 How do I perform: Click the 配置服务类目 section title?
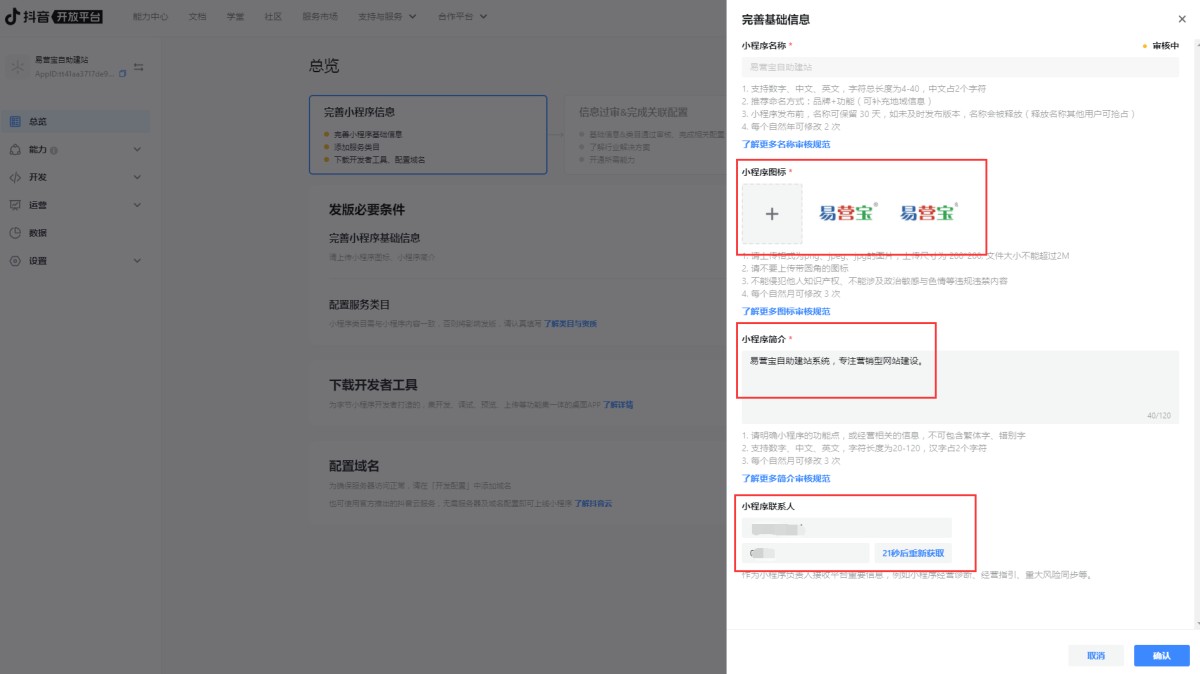pyautogui.click(x=360, y=304)
